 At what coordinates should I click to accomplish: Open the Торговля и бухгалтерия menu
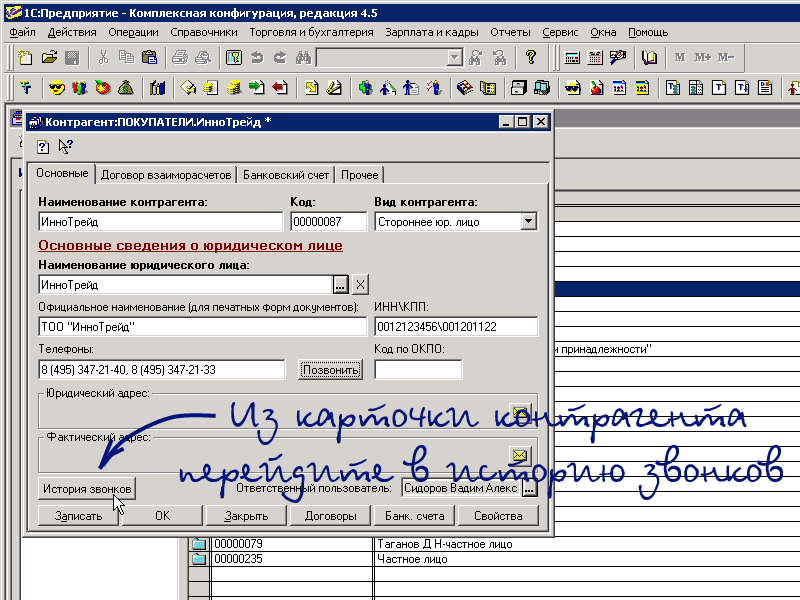coord(311,32)
